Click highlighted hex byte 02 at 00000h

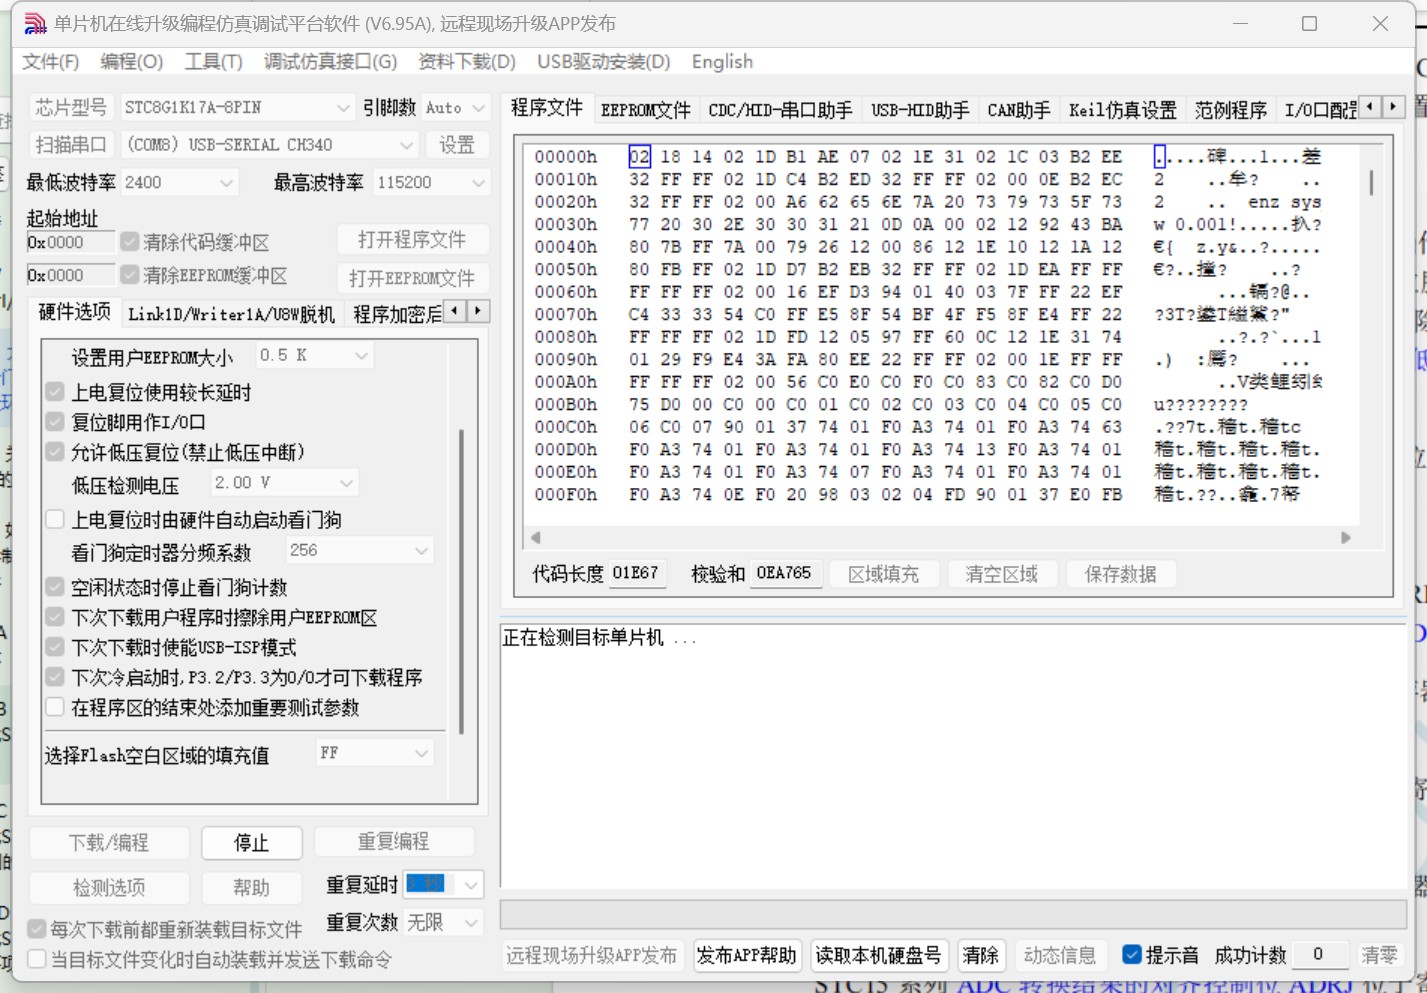[640, 157]
